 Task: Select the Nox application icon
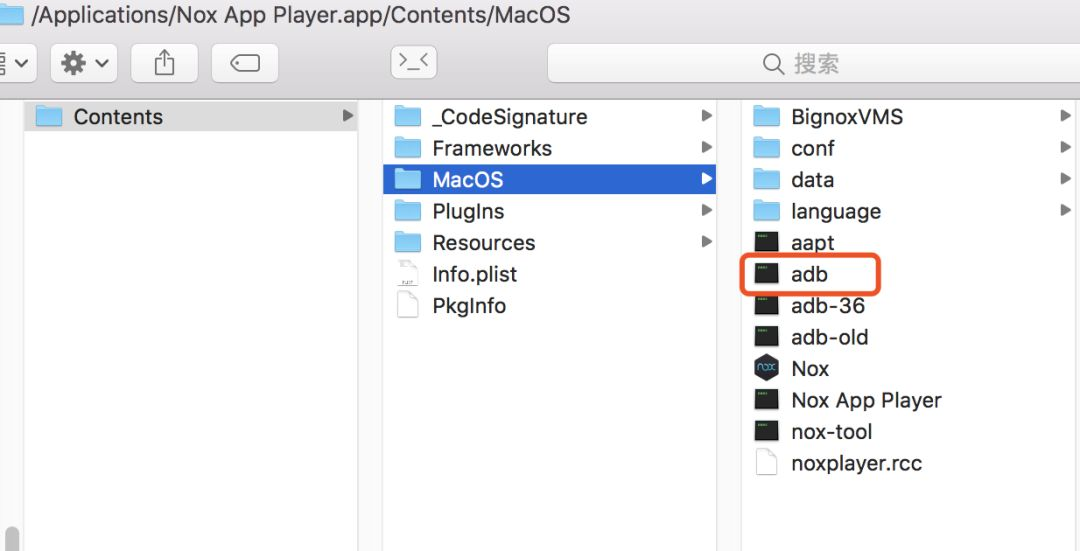766,368
